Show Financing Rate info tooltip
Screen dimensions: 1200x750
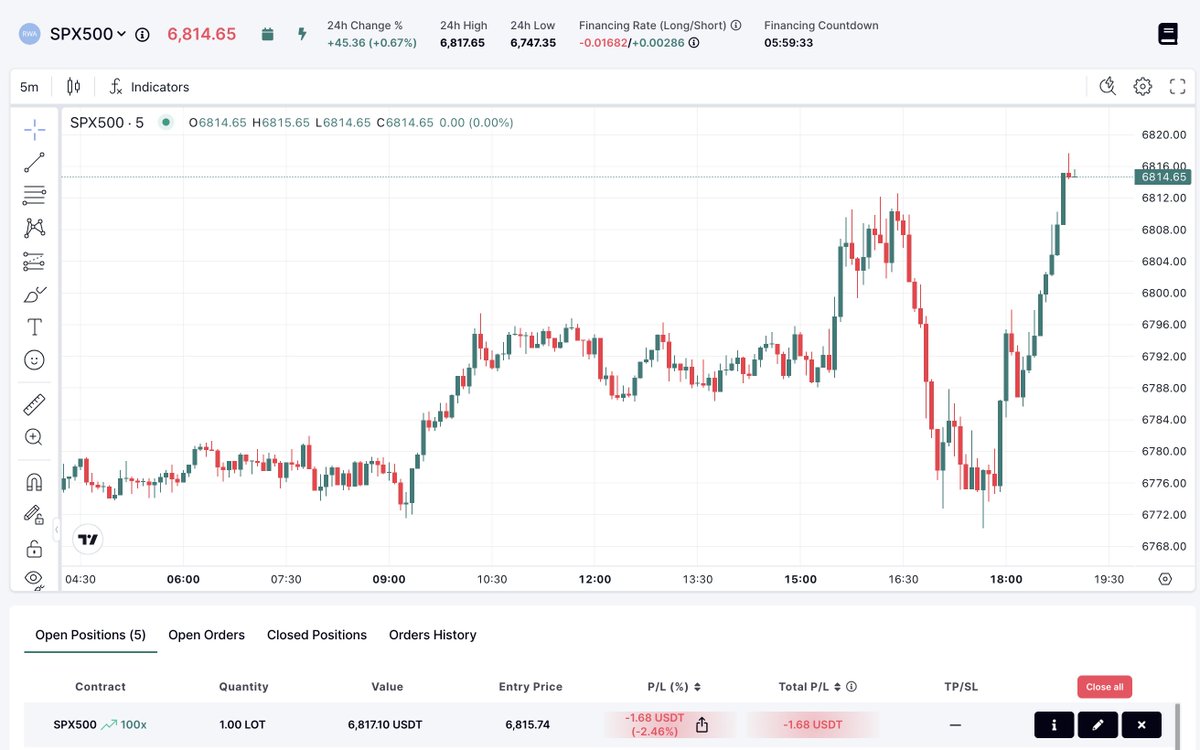point(736,25)
